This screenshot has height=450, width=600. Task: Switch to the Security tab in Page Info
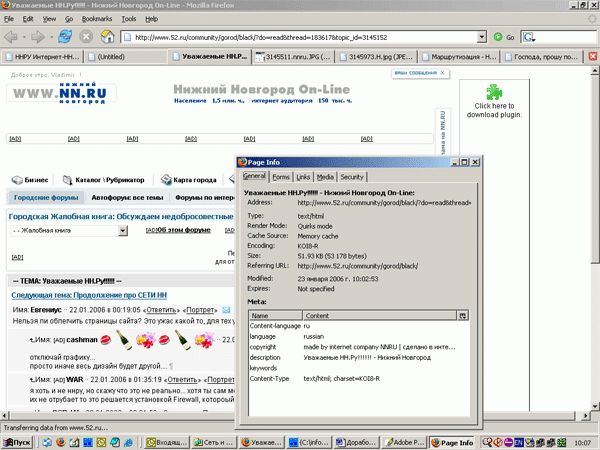352,176
